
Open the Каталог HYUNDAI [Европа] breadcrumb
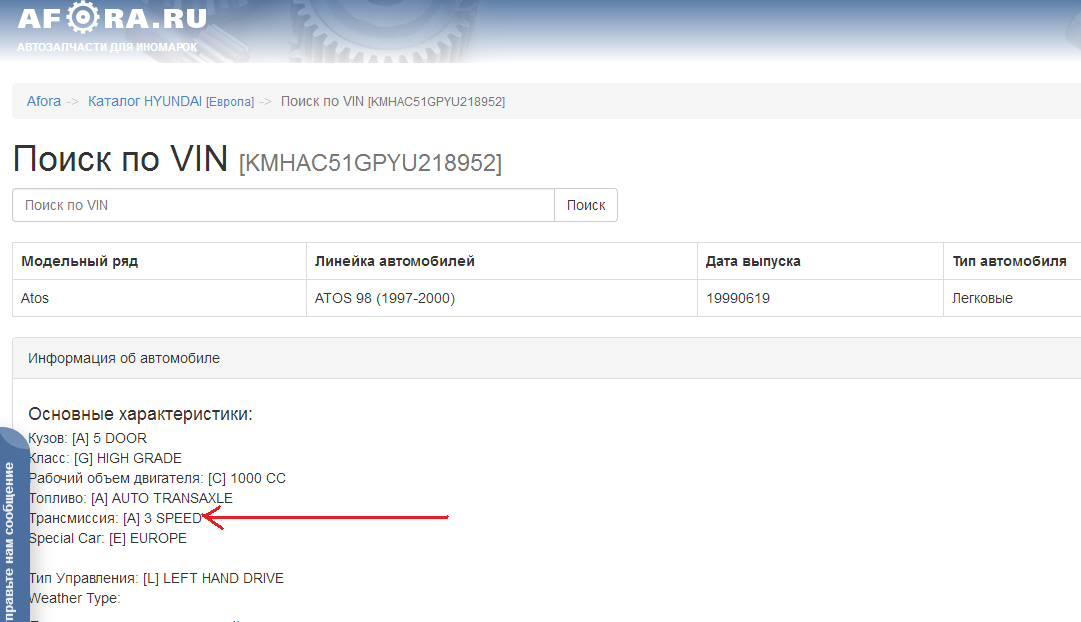pyautogui.click(x=171, y=101)
